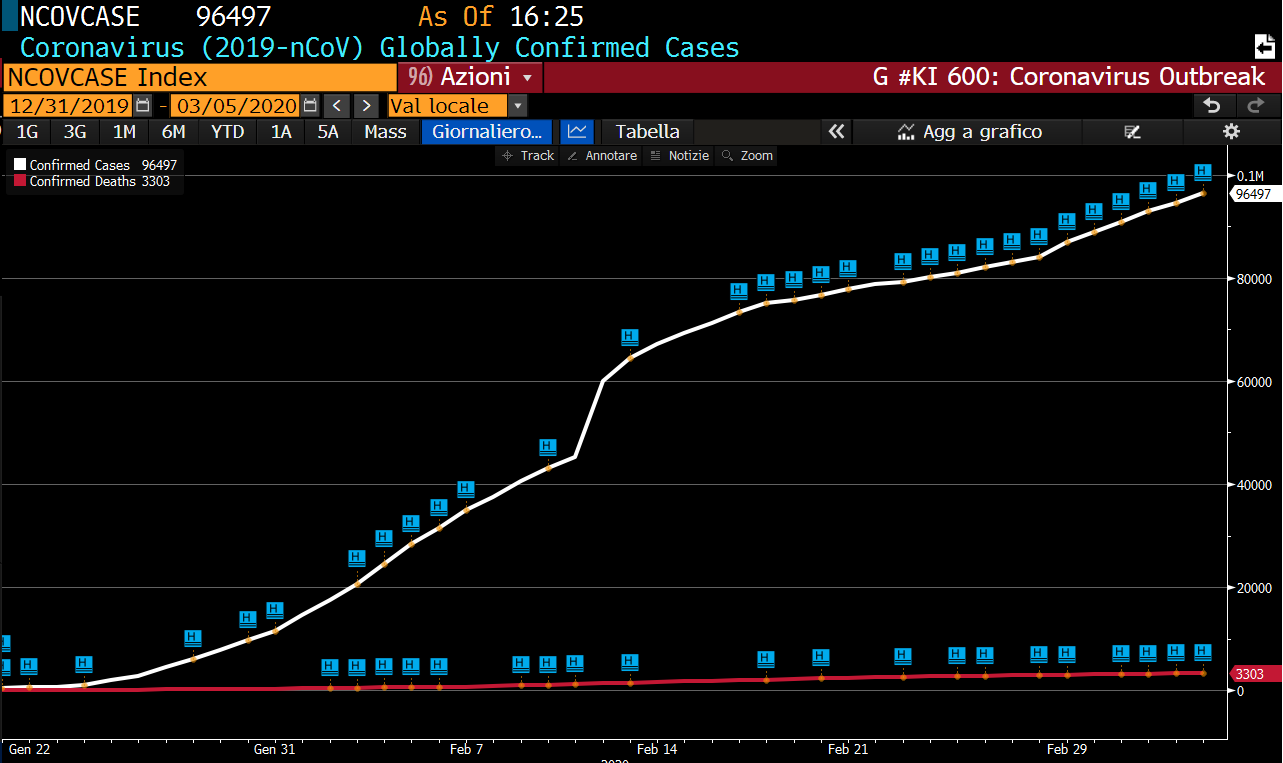Open the 96) Azioni dropdown

[x=470, y=77]
